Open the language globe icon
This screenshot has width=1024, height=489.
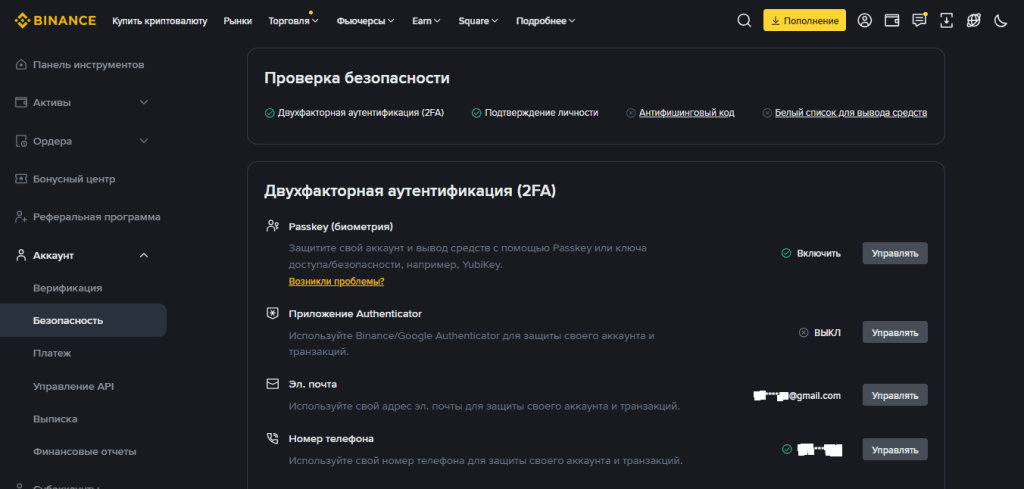coord(974,20)
